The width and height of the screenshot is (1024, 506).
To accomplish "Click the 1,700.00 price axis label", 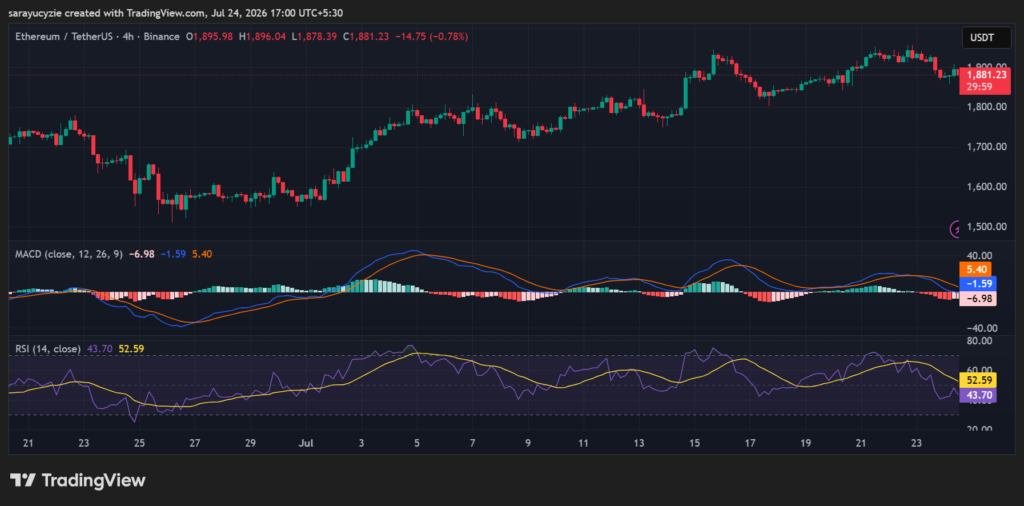I will pos(986,147).
